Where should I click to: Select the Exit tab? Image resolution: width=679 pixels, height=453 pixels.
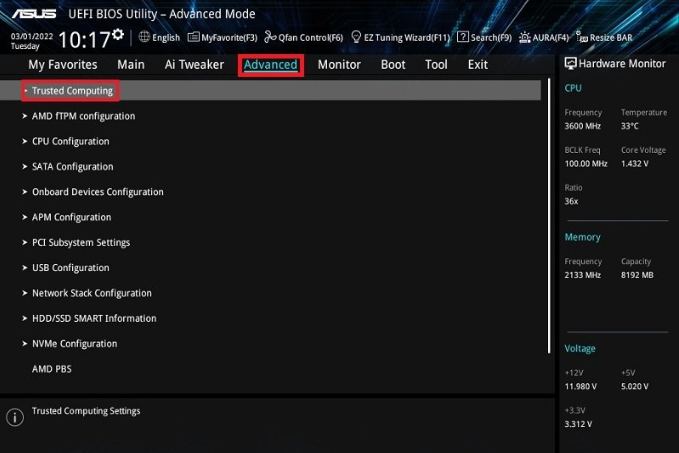[478, 65]
